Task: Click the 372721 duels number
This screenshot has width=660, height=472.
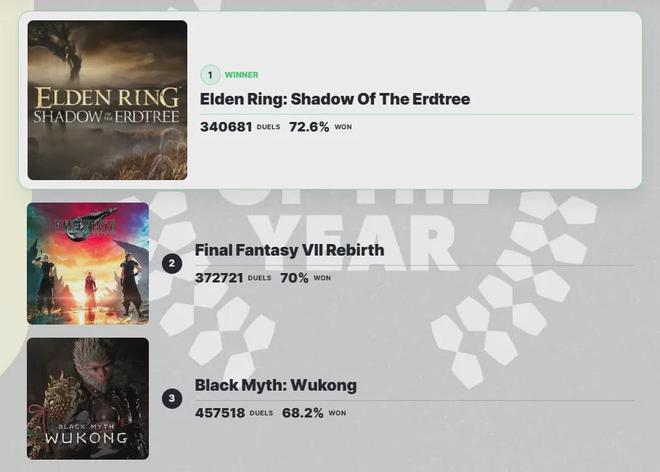Action: pyautogui.click(x=219, y=278)
